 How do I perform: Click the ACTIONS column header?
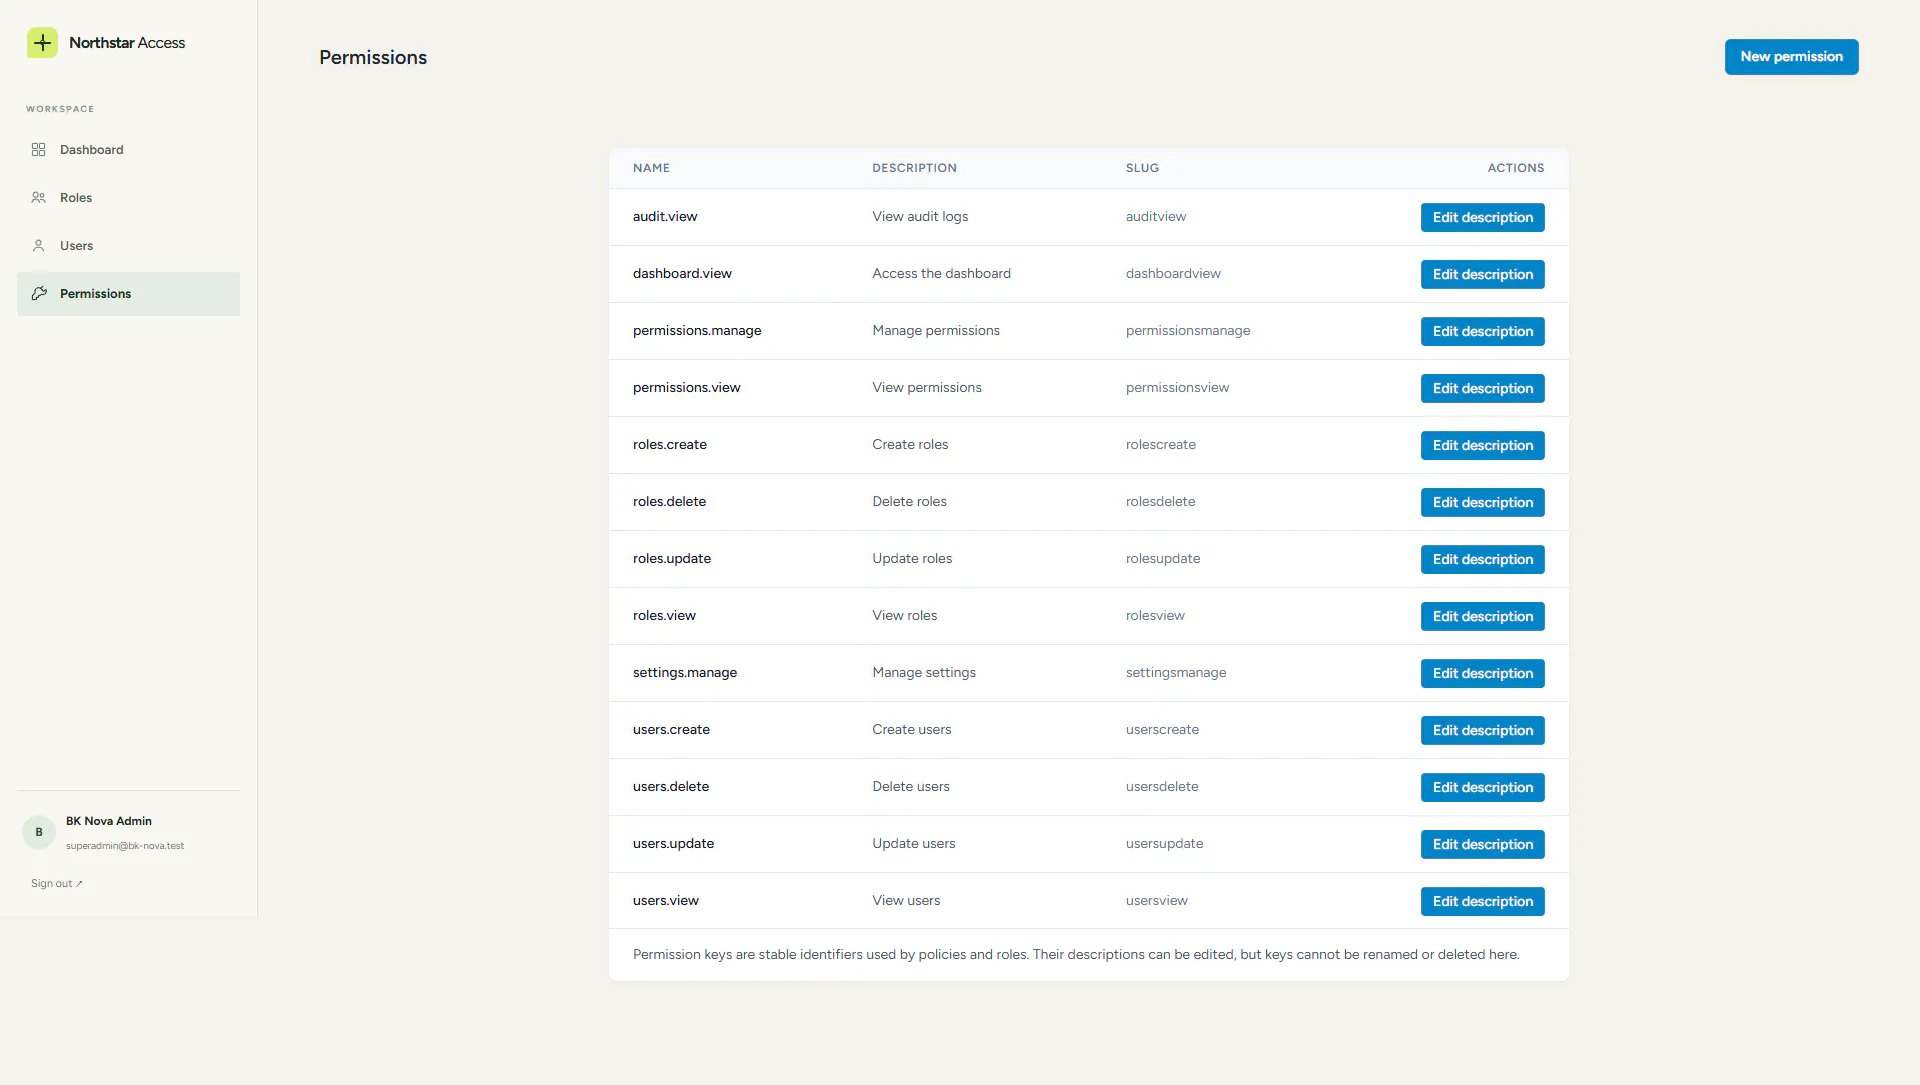(1515, 168)
